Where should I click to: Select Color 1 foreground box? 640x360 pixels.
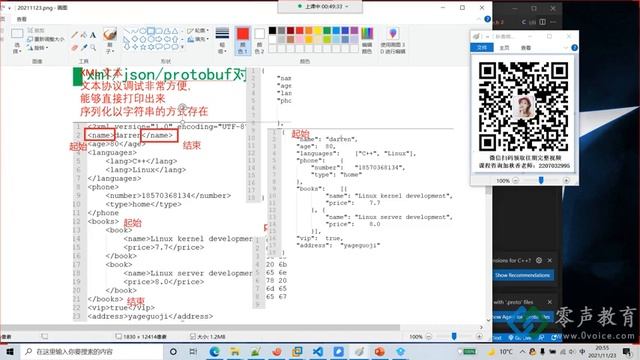(243, 41)
